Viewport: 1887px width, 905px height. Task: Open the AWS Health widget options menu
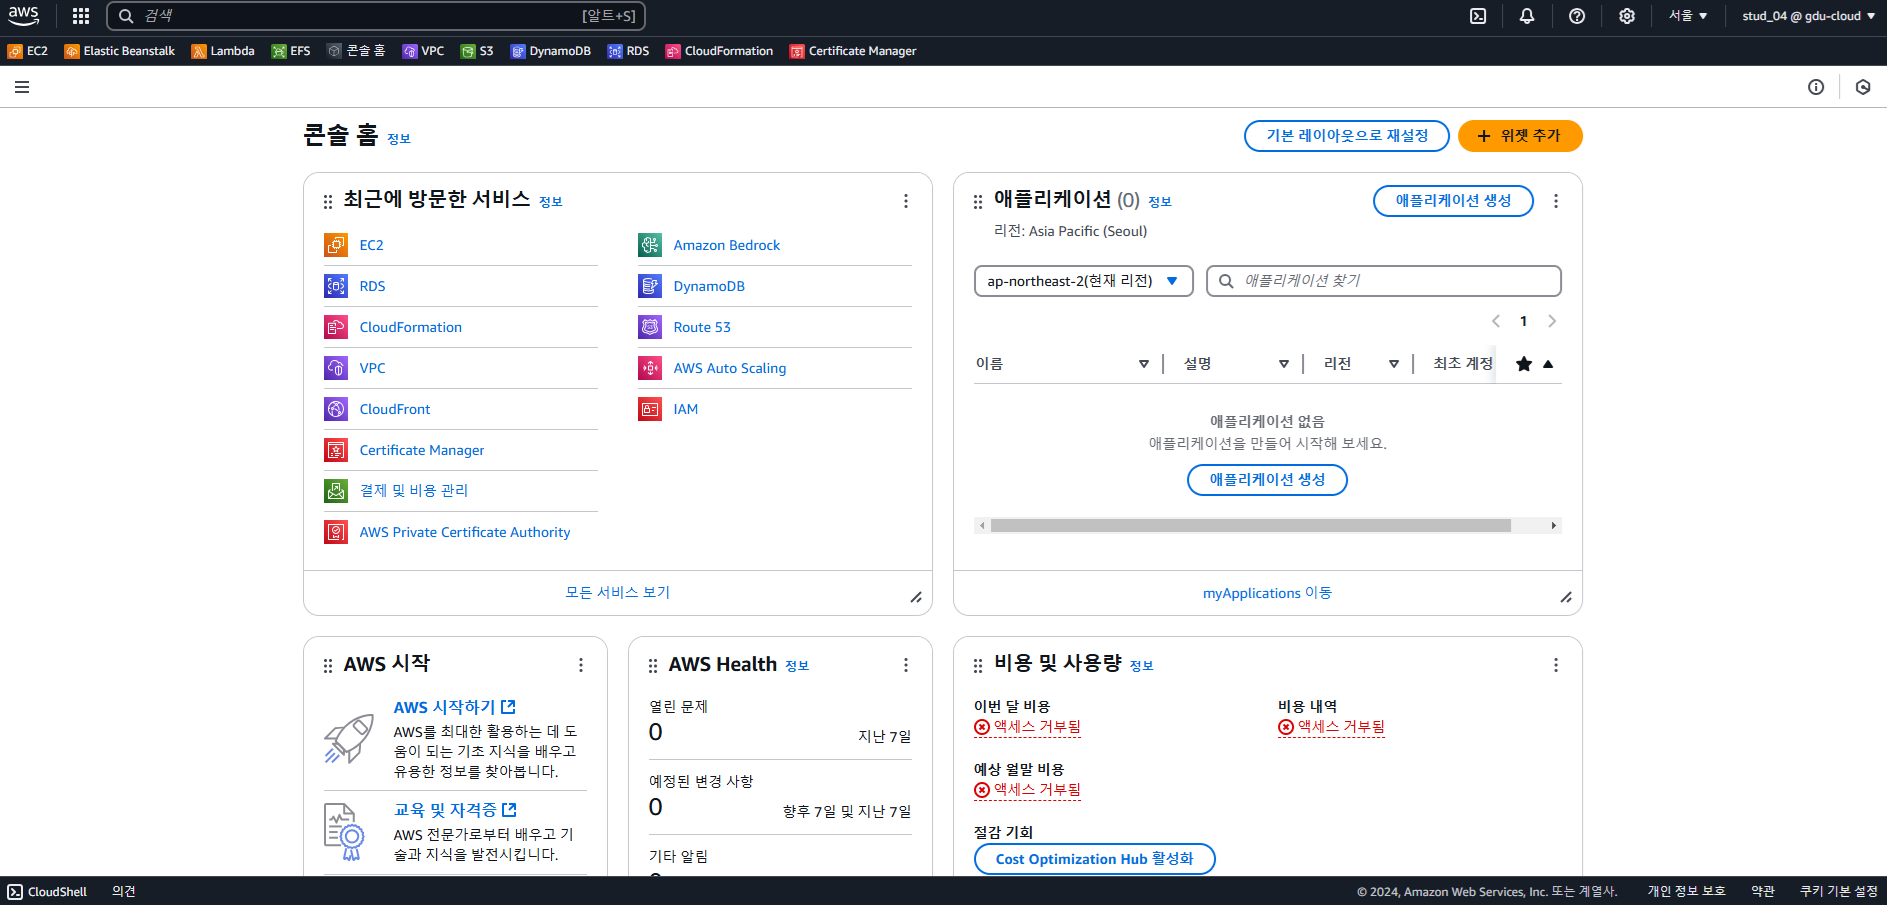coord(906,665)
